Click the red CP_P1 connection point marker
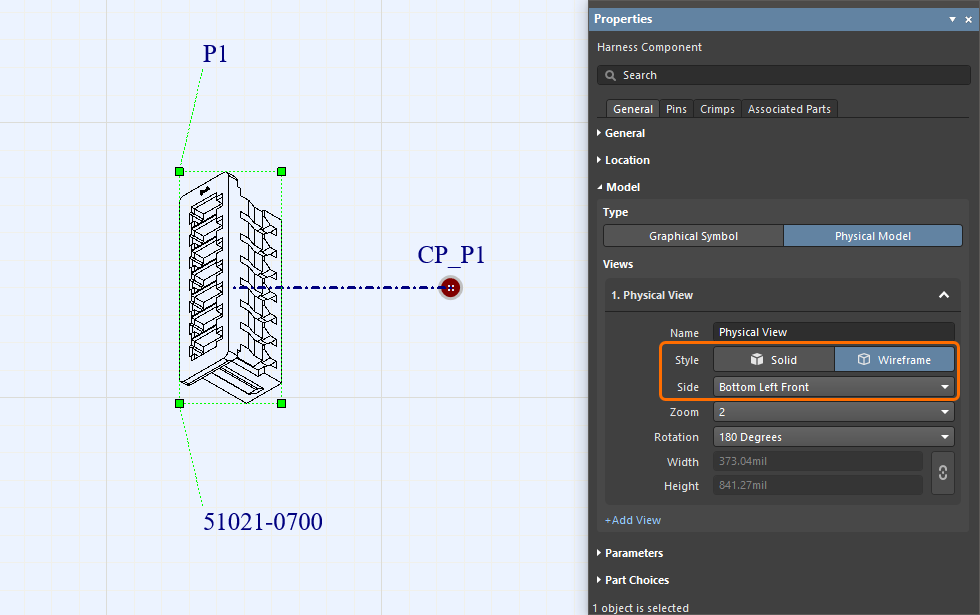Viewport: 980px width, 615px height. click(450, 288)
